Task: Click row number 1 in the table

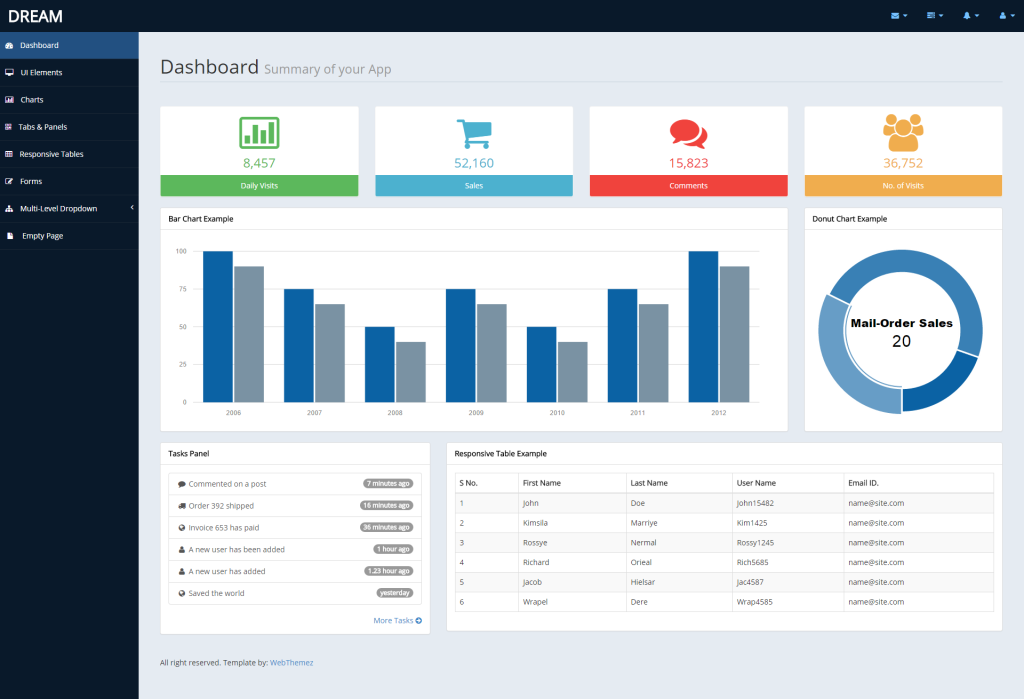Action: 461,502
